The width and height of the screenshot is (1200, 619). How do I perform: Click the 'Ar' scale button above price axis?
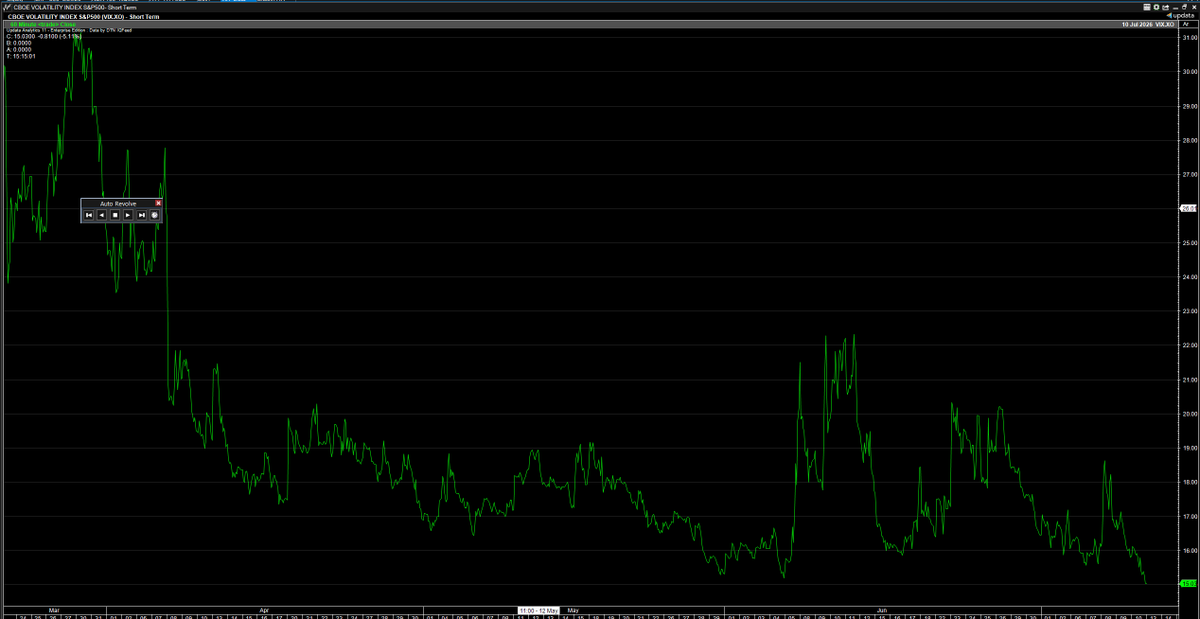click(1187, 24)
